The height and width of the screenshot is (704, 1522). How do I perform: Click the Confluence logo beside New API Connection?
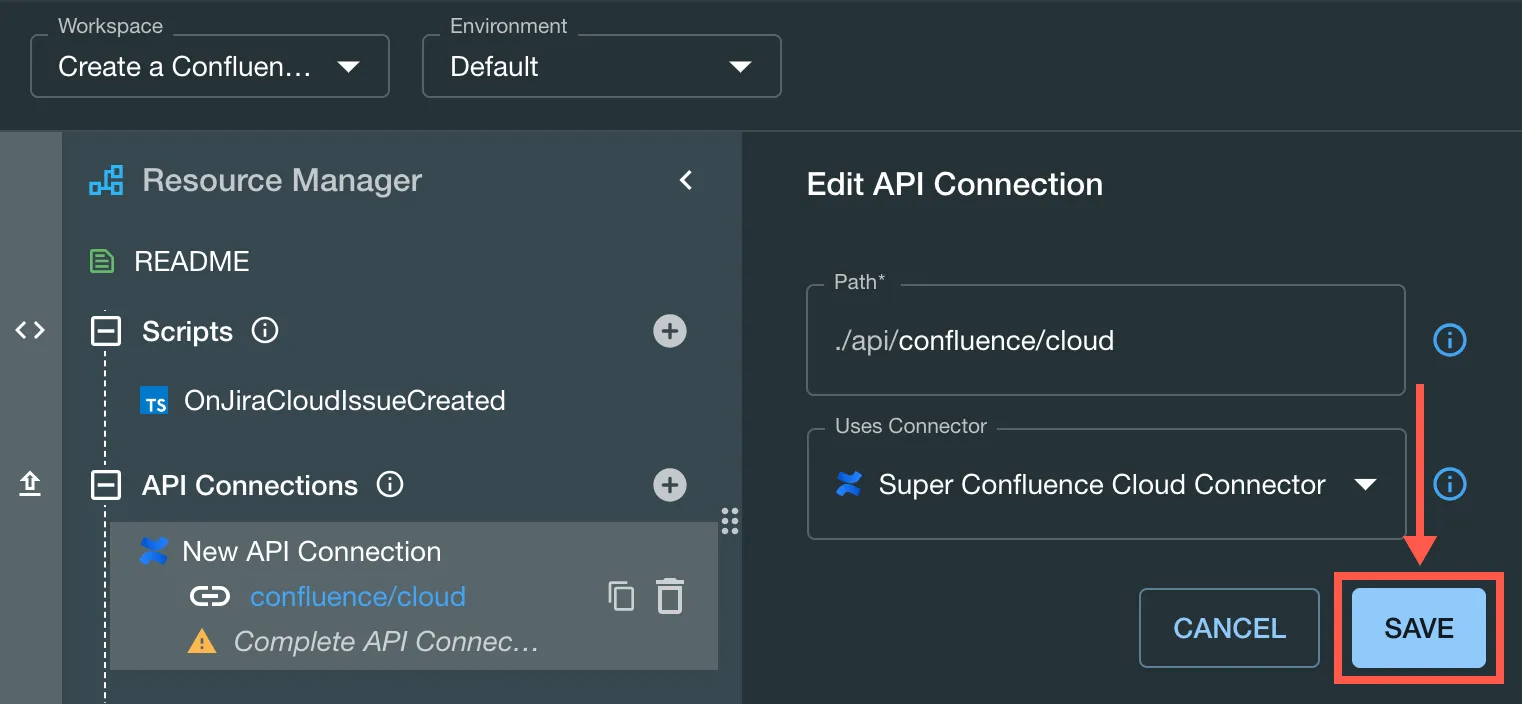click(x=154, y=551)
